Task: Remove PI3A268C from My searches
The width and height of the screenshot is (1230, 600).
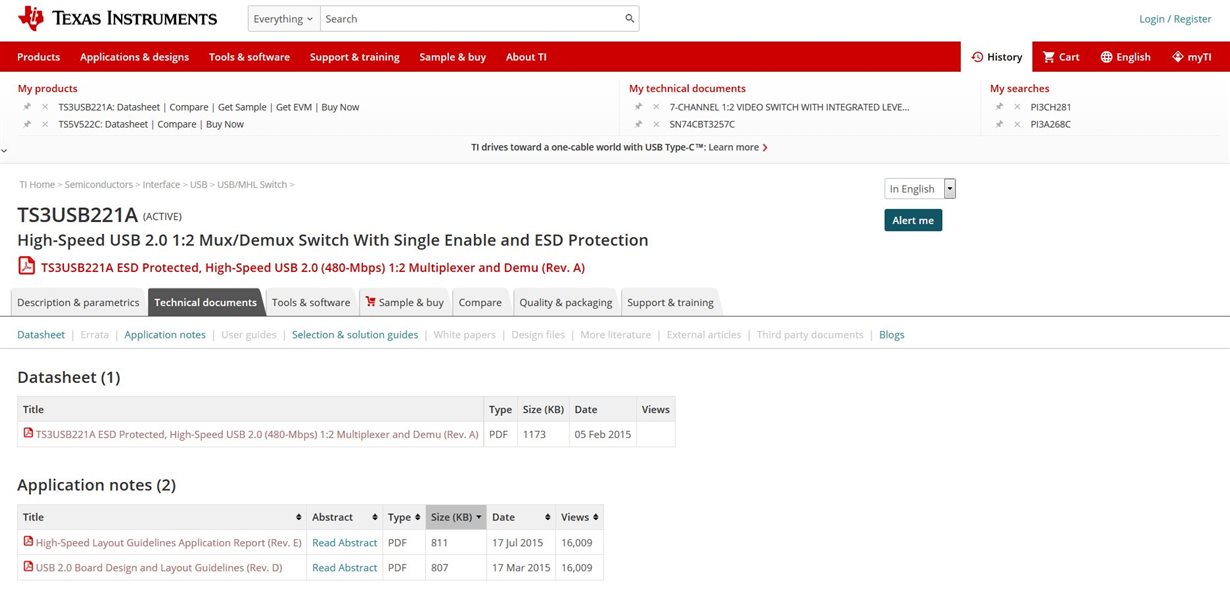Action: tap(1017, 124)
